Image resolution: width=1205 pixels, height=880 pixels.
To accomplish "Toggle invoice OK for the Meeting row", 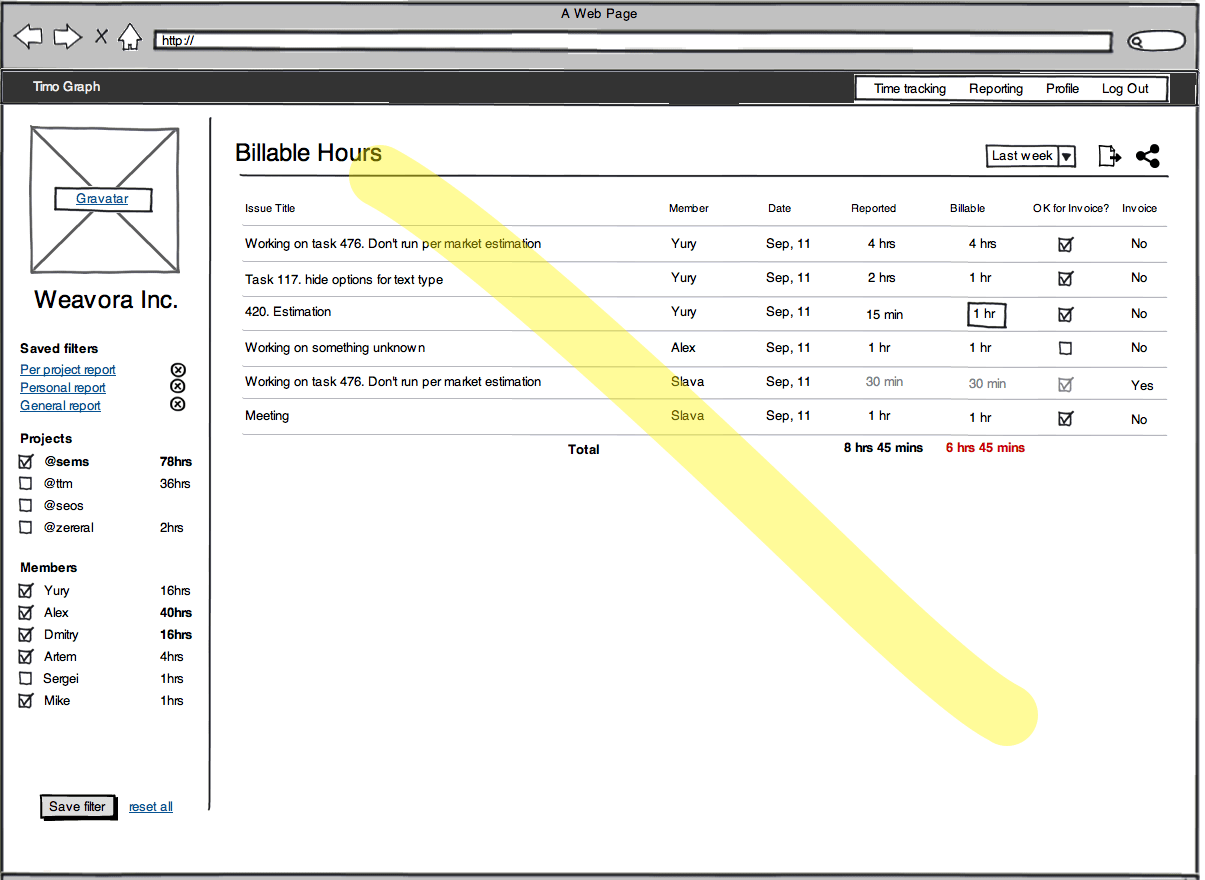I will [x=1066, y=419].
